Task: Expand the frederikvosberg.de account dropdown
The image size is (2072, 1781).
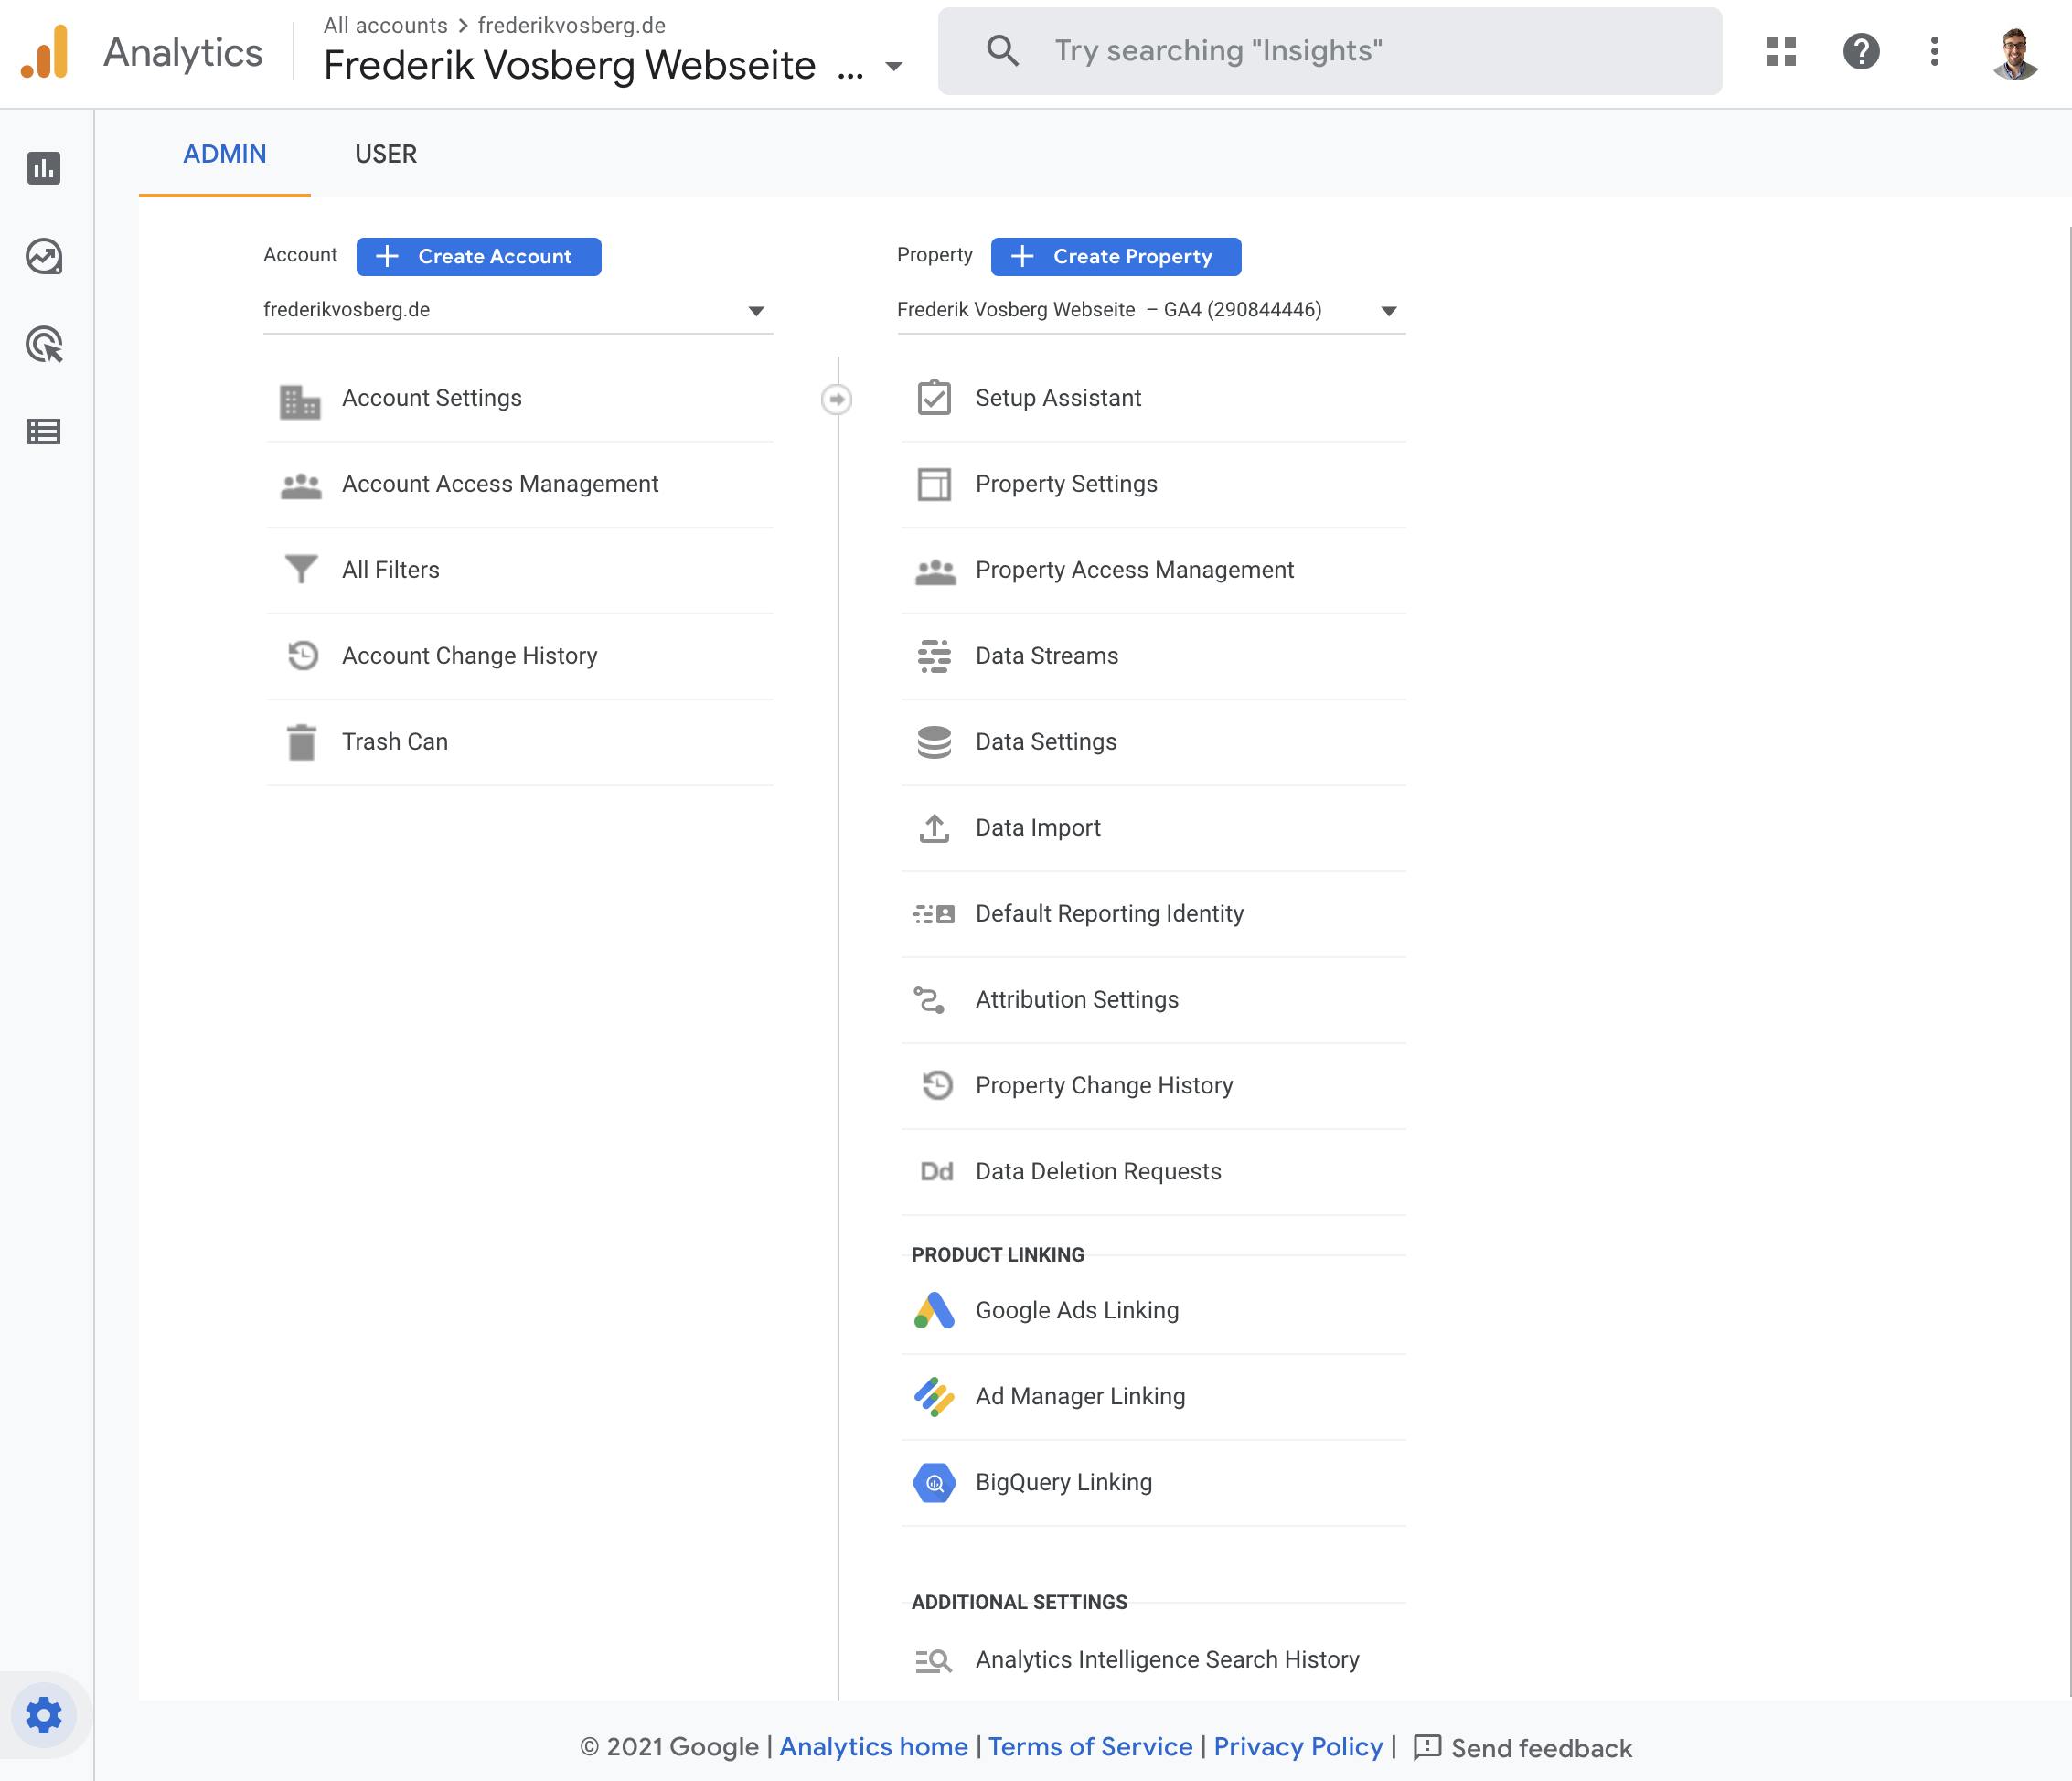Action: [518, 310]
